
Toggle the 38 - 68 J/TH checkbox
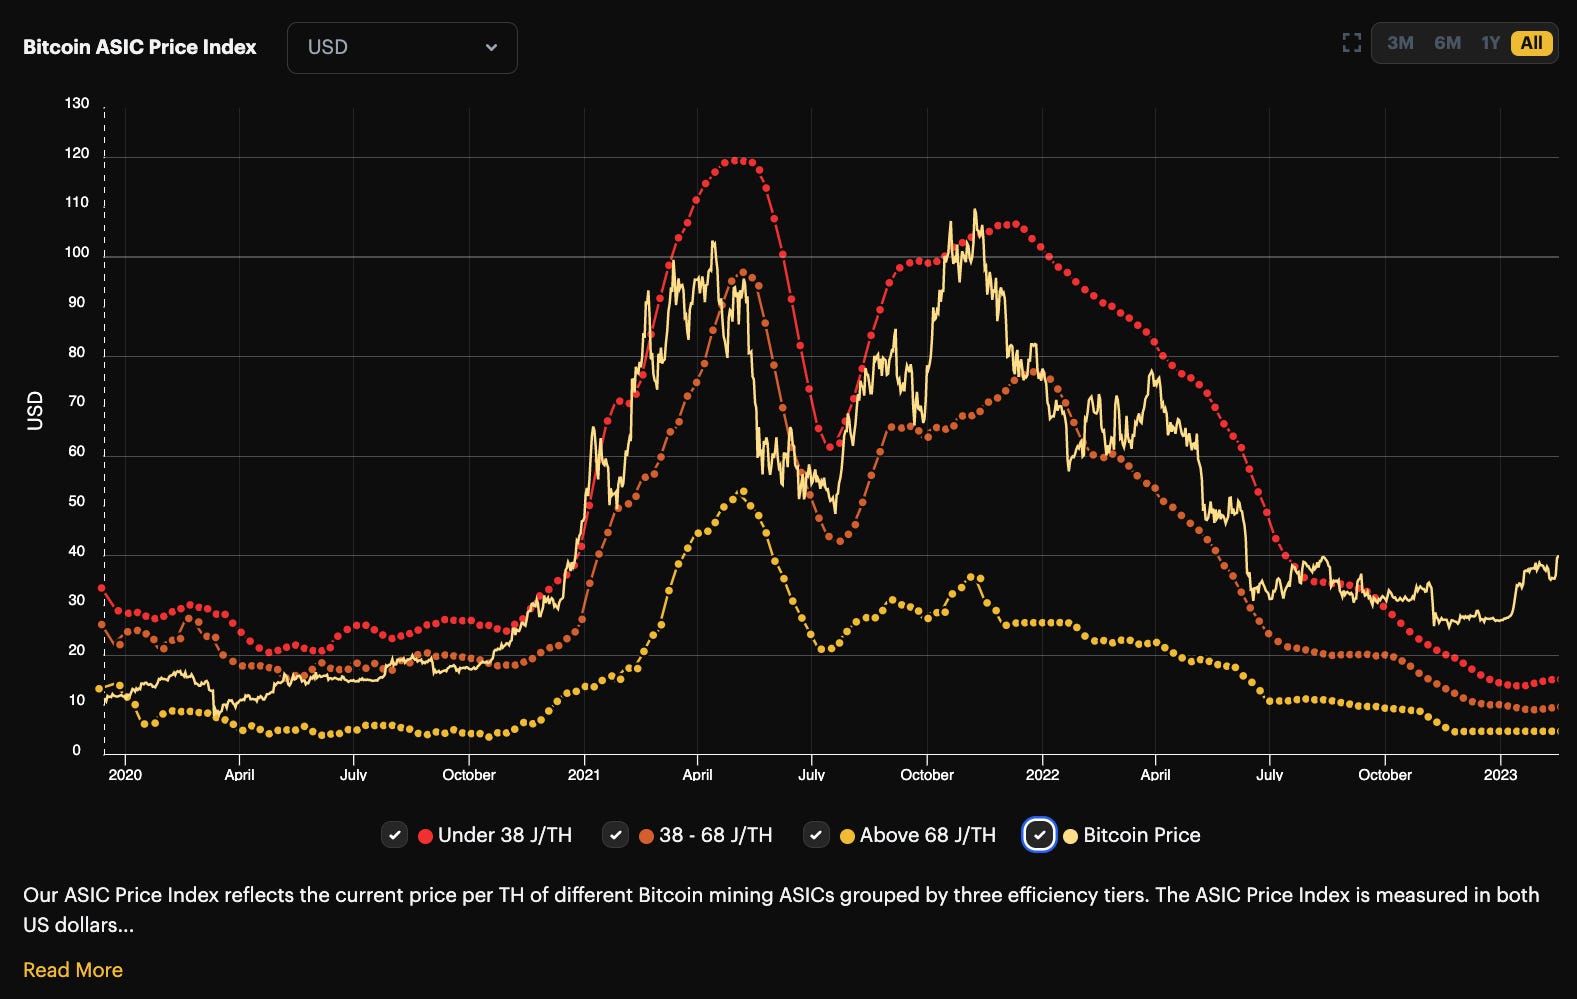pos(616,835)
